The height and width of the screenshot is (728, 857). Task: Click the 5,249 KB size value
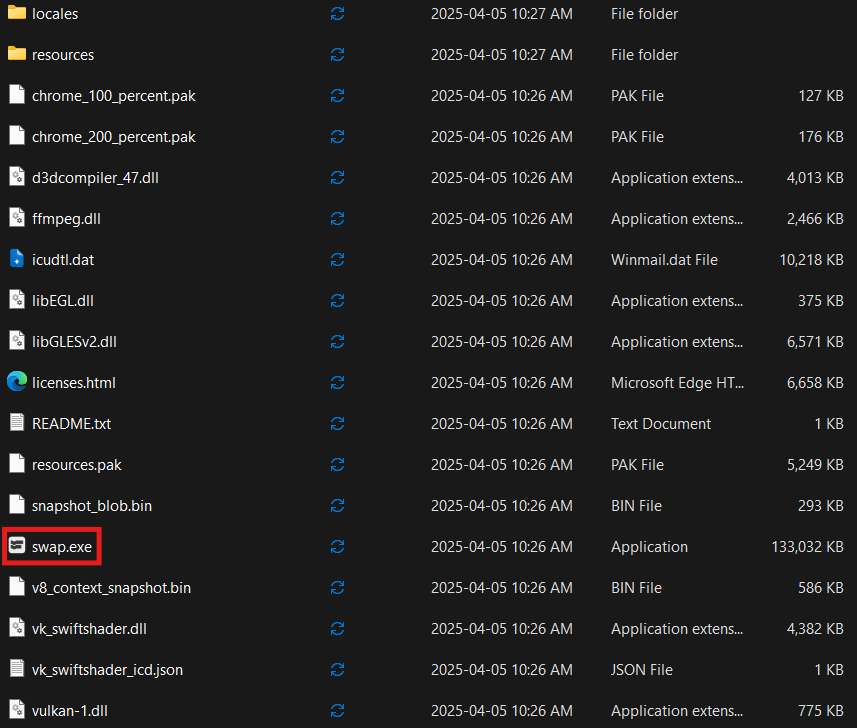tap(815, 465)
